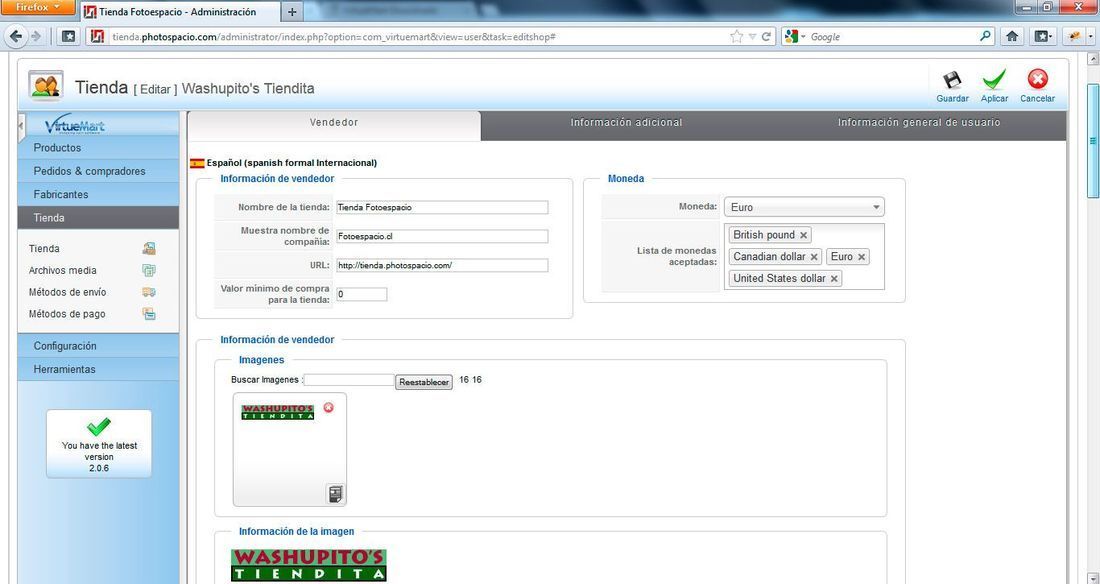Select the Tienda section header in sidebar
Screen dimensions: 1100x584
click(x=98, y=218)
